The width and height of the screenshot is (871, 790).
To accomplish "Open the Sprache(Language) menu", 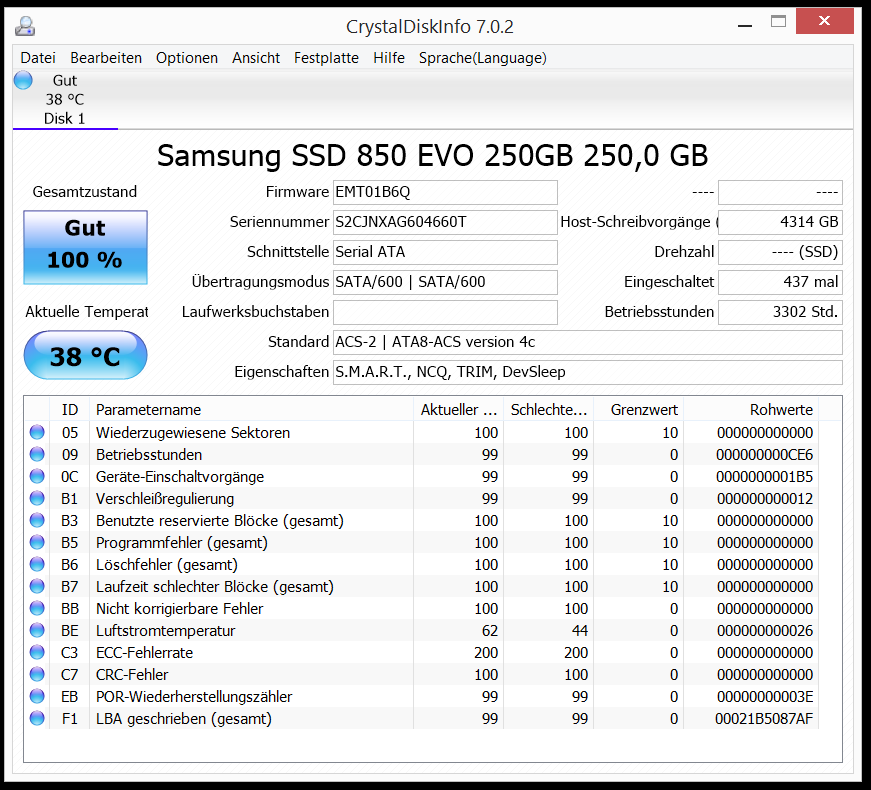I will (x=483, y=58).
